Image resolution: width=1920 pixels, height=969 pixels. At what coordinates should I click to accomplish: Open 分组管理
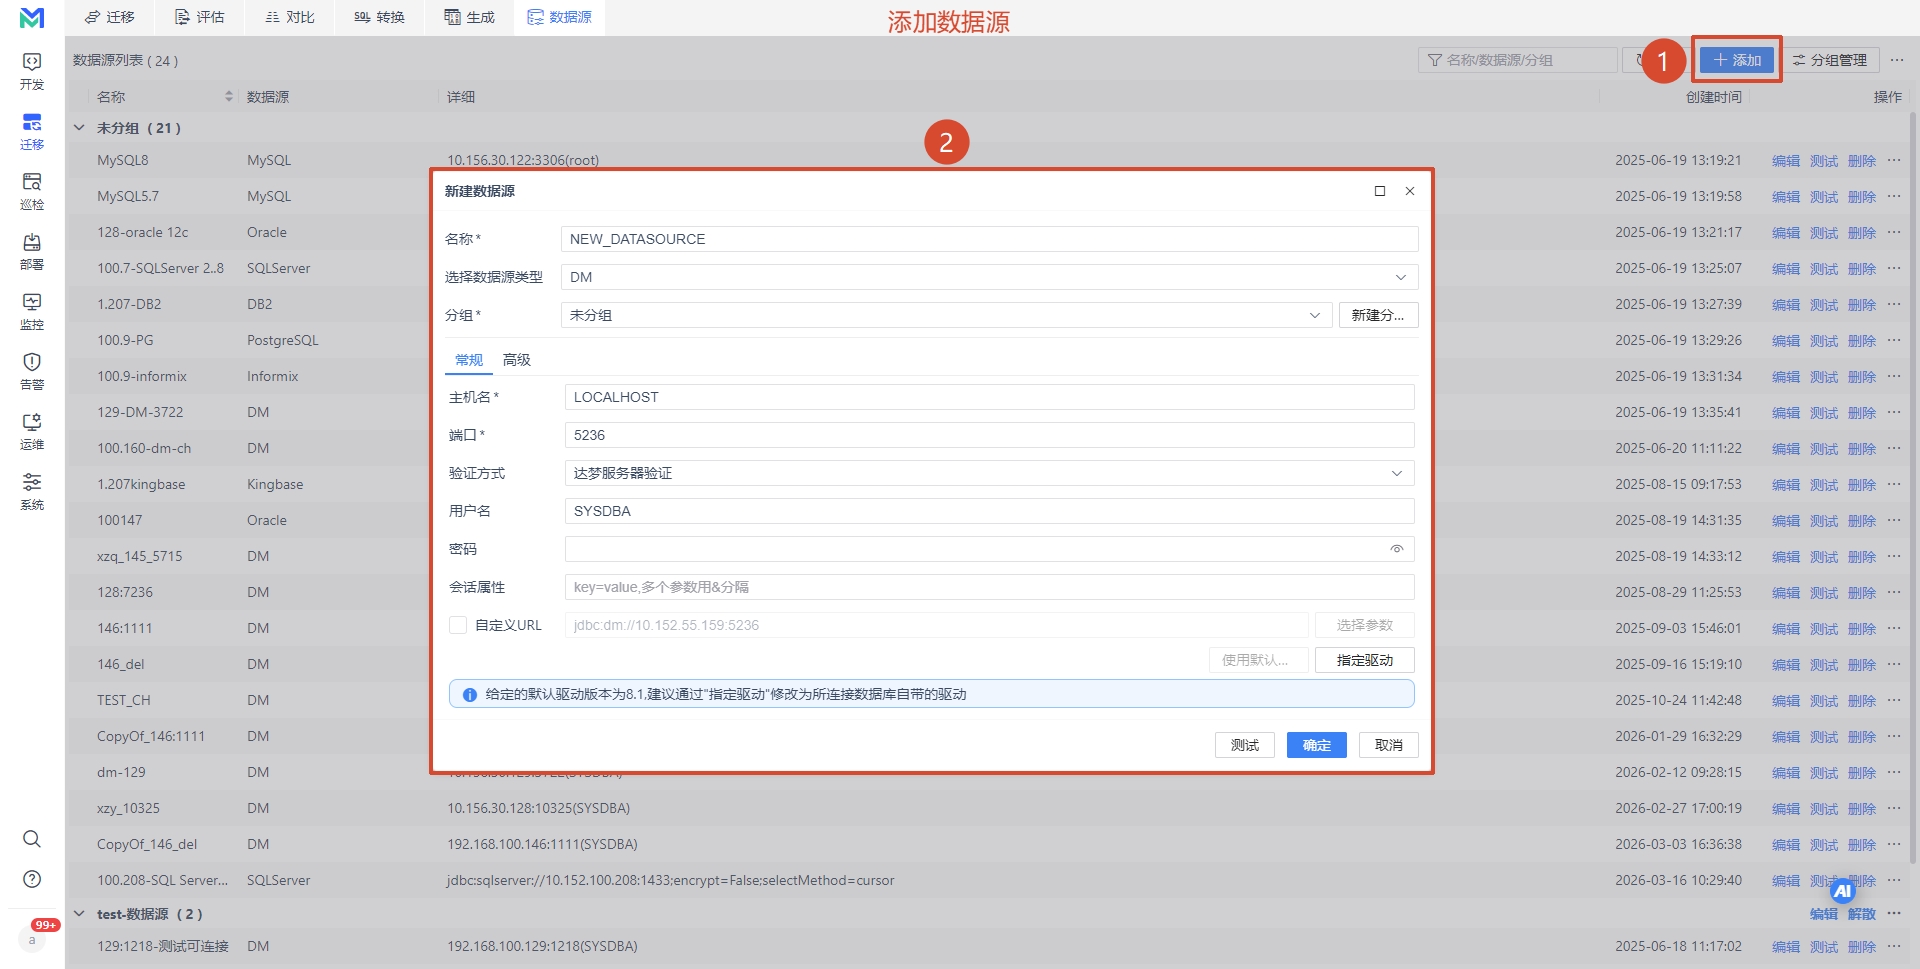click(x=1829, y=60)
